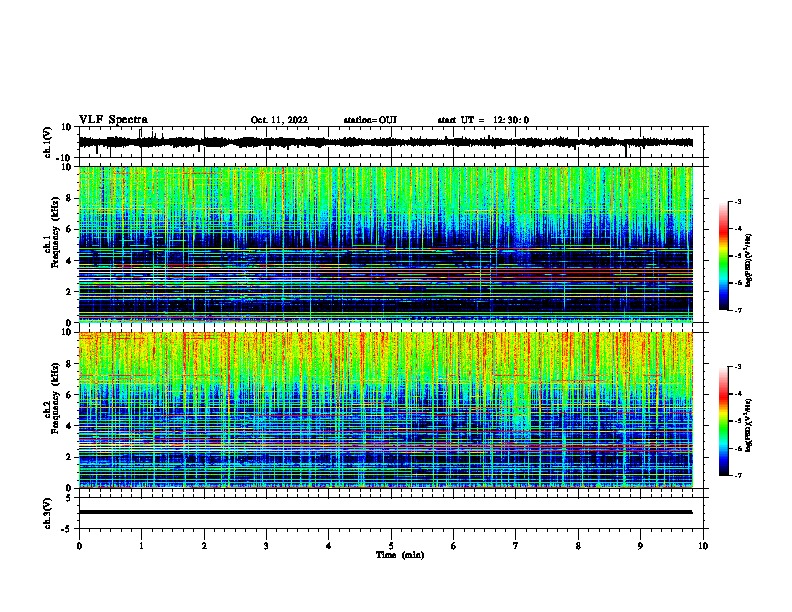Click "-7" on the ch.1 colorbar
The width and height of the screenshot is (792, 612).
(x=738, y=310)
